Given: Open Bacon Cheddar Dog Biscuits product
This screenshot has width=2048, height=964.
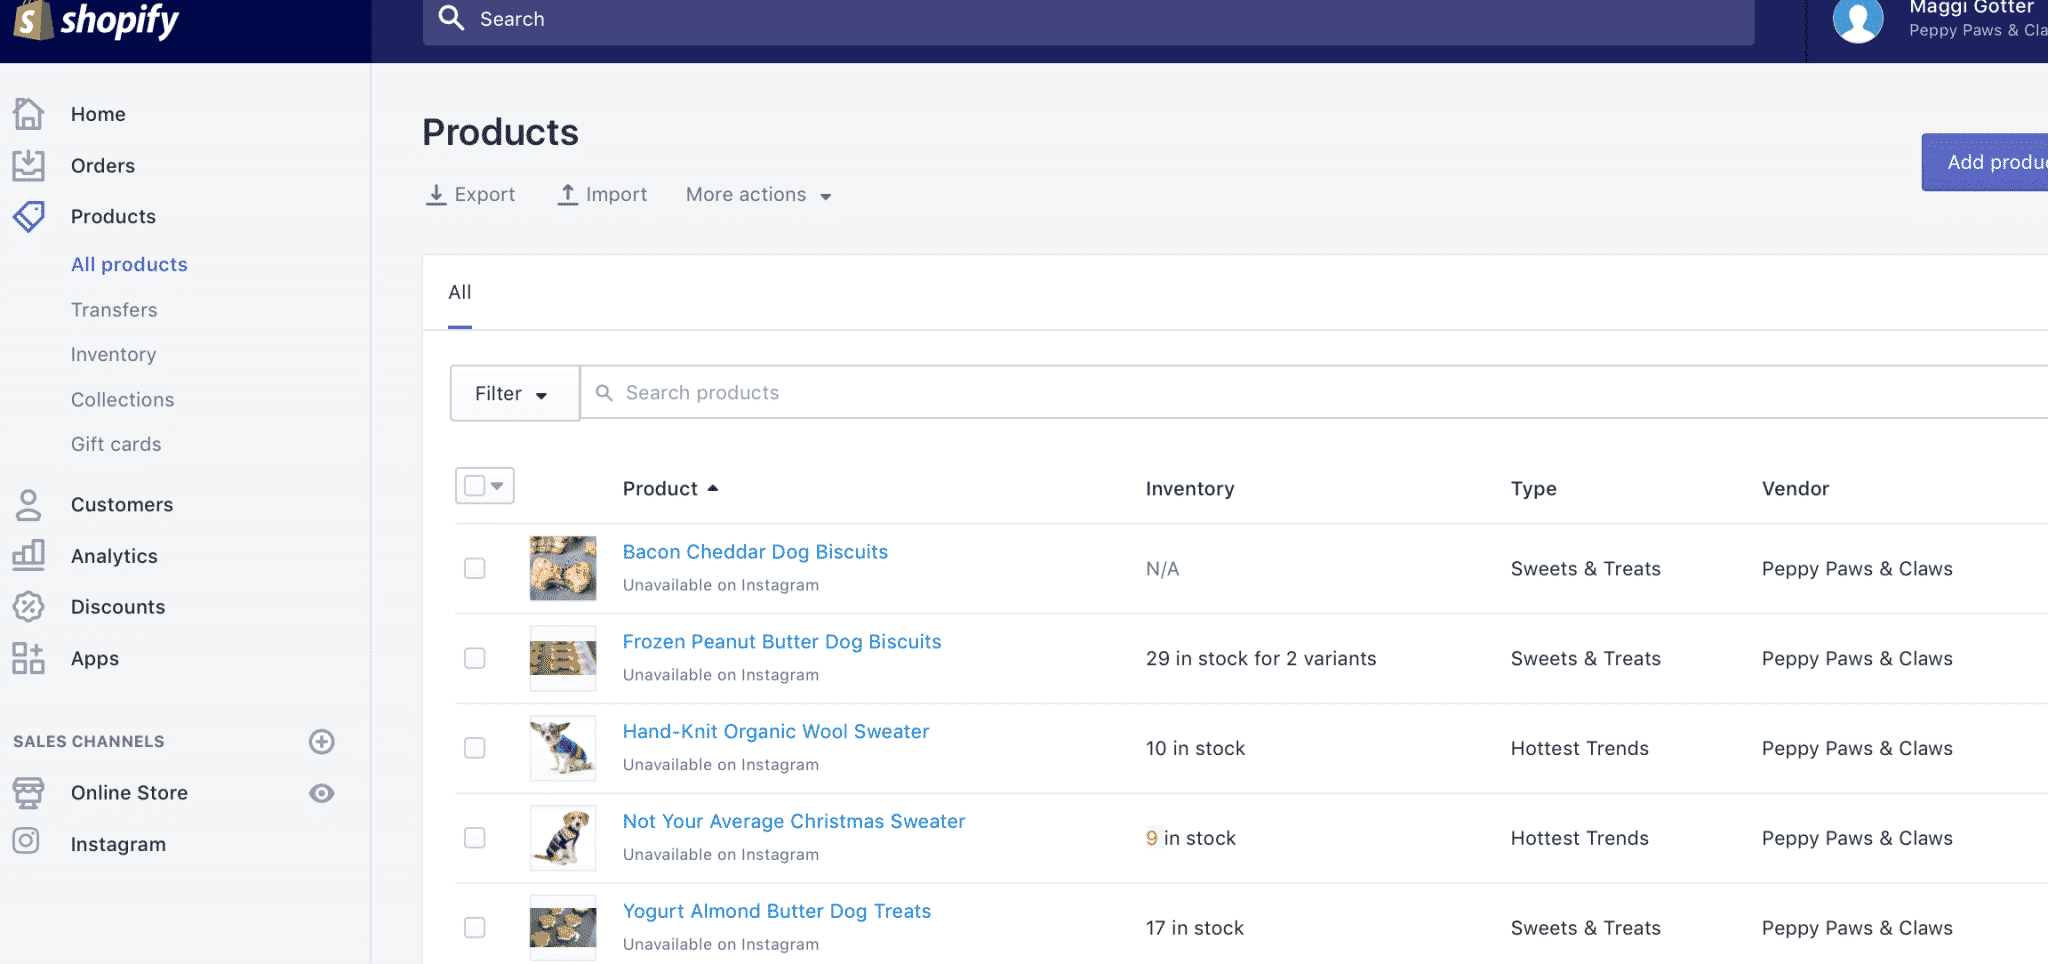Looking at the screenshot, I should click(755, 552).
